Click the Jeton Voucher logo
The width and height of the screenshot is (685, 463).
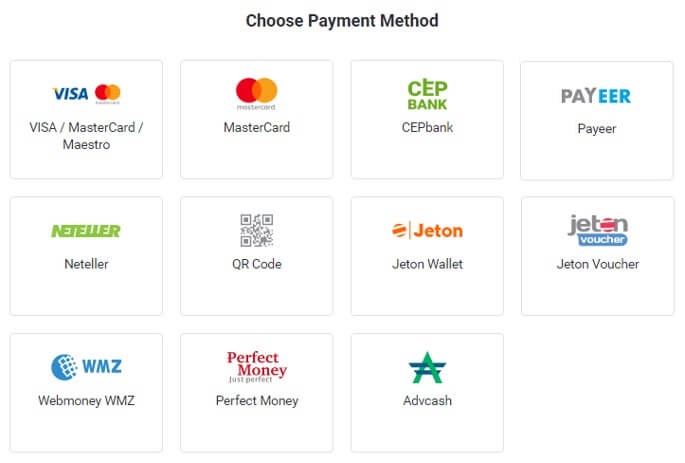click(x=597, y=230)
